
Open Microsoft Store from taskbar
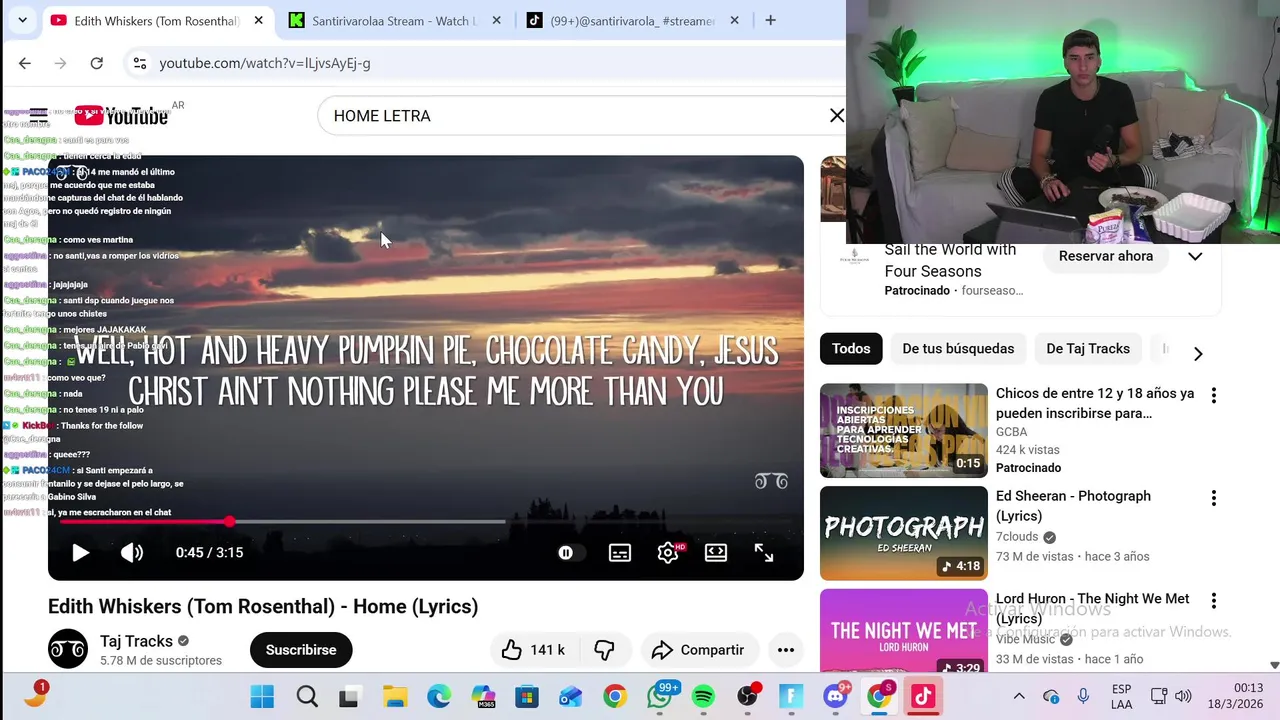coord(527,697)
